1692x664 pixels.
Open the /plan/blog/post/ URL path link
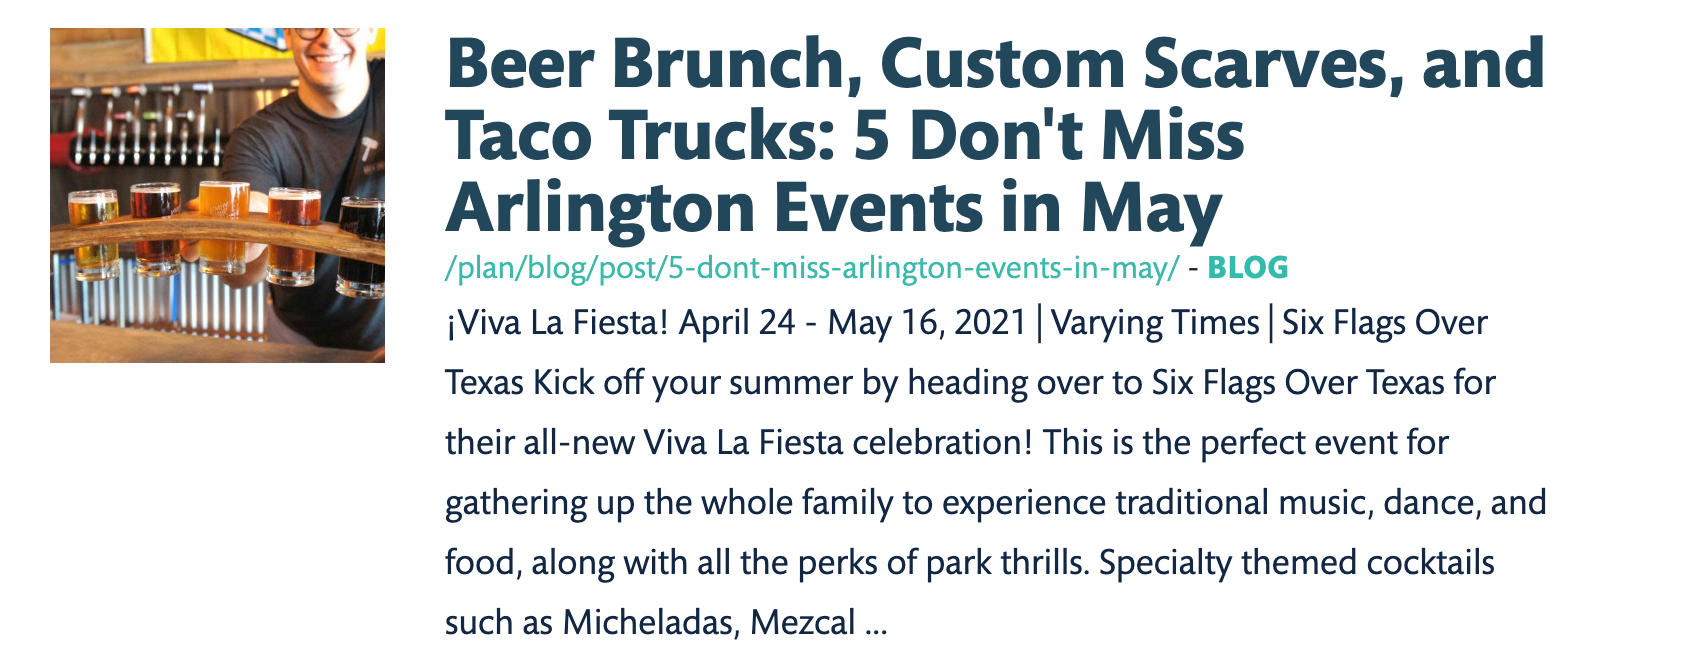coord(812,268)
